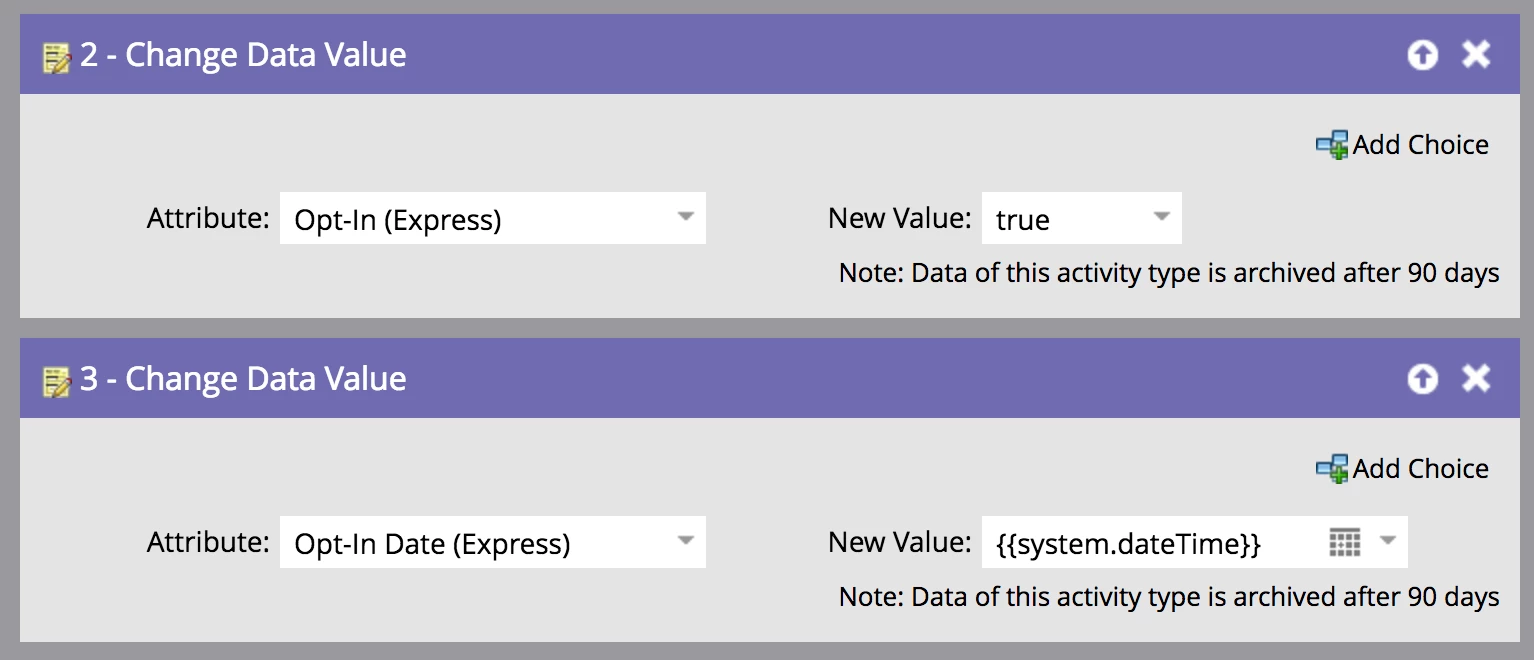Open the {{system.dateTime}} value dropdown arrow
The image size is (1534, 660).
(x=1387, y=541)
